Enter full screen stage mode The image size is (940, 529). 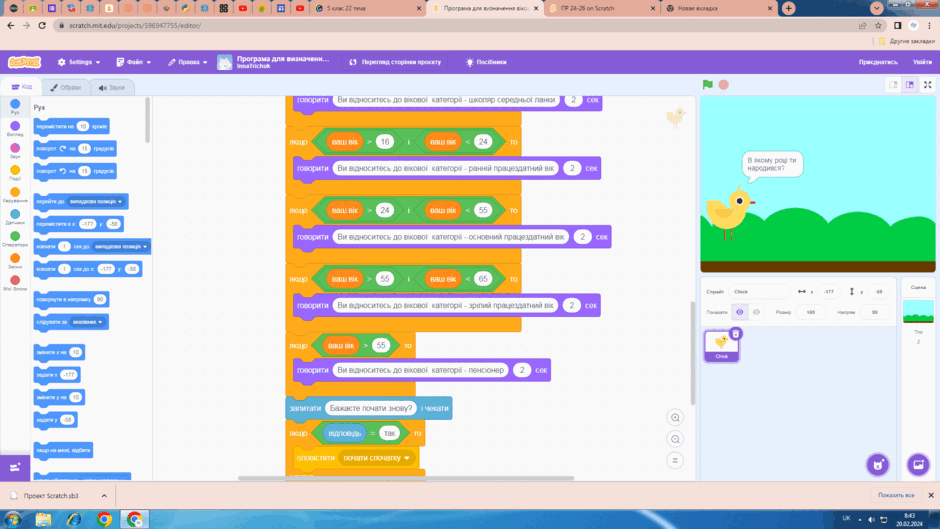coord(927,85)
